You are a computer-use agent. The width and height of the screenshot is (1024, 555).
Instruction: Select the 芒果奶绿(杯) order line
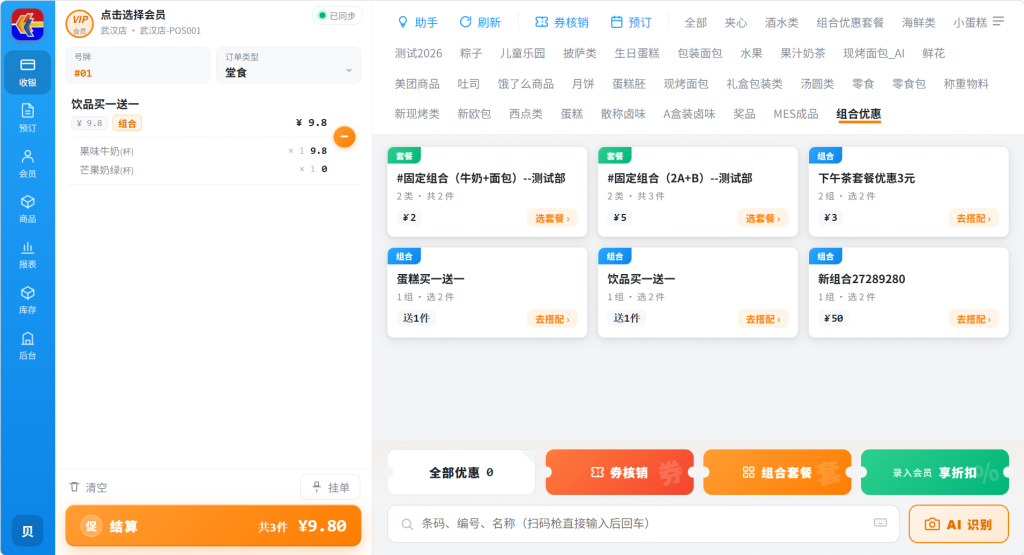203,170
